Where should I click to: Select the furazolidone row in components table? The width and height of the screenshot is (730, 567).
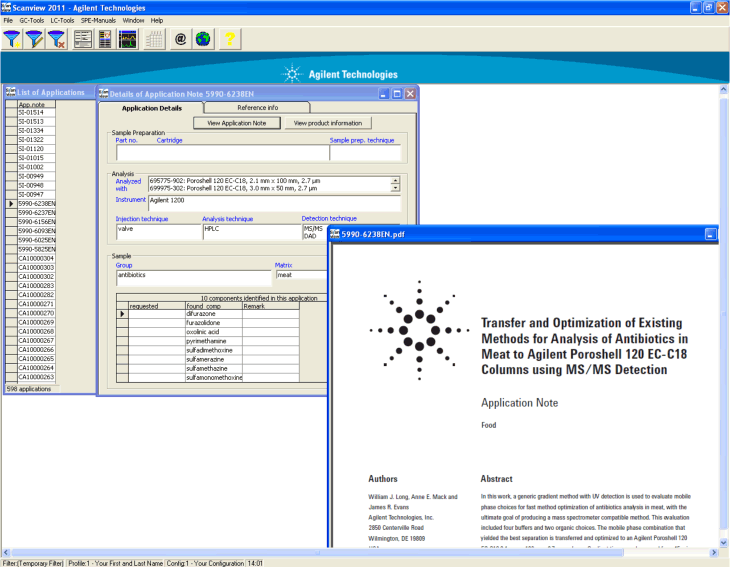[x=210, y=323]
